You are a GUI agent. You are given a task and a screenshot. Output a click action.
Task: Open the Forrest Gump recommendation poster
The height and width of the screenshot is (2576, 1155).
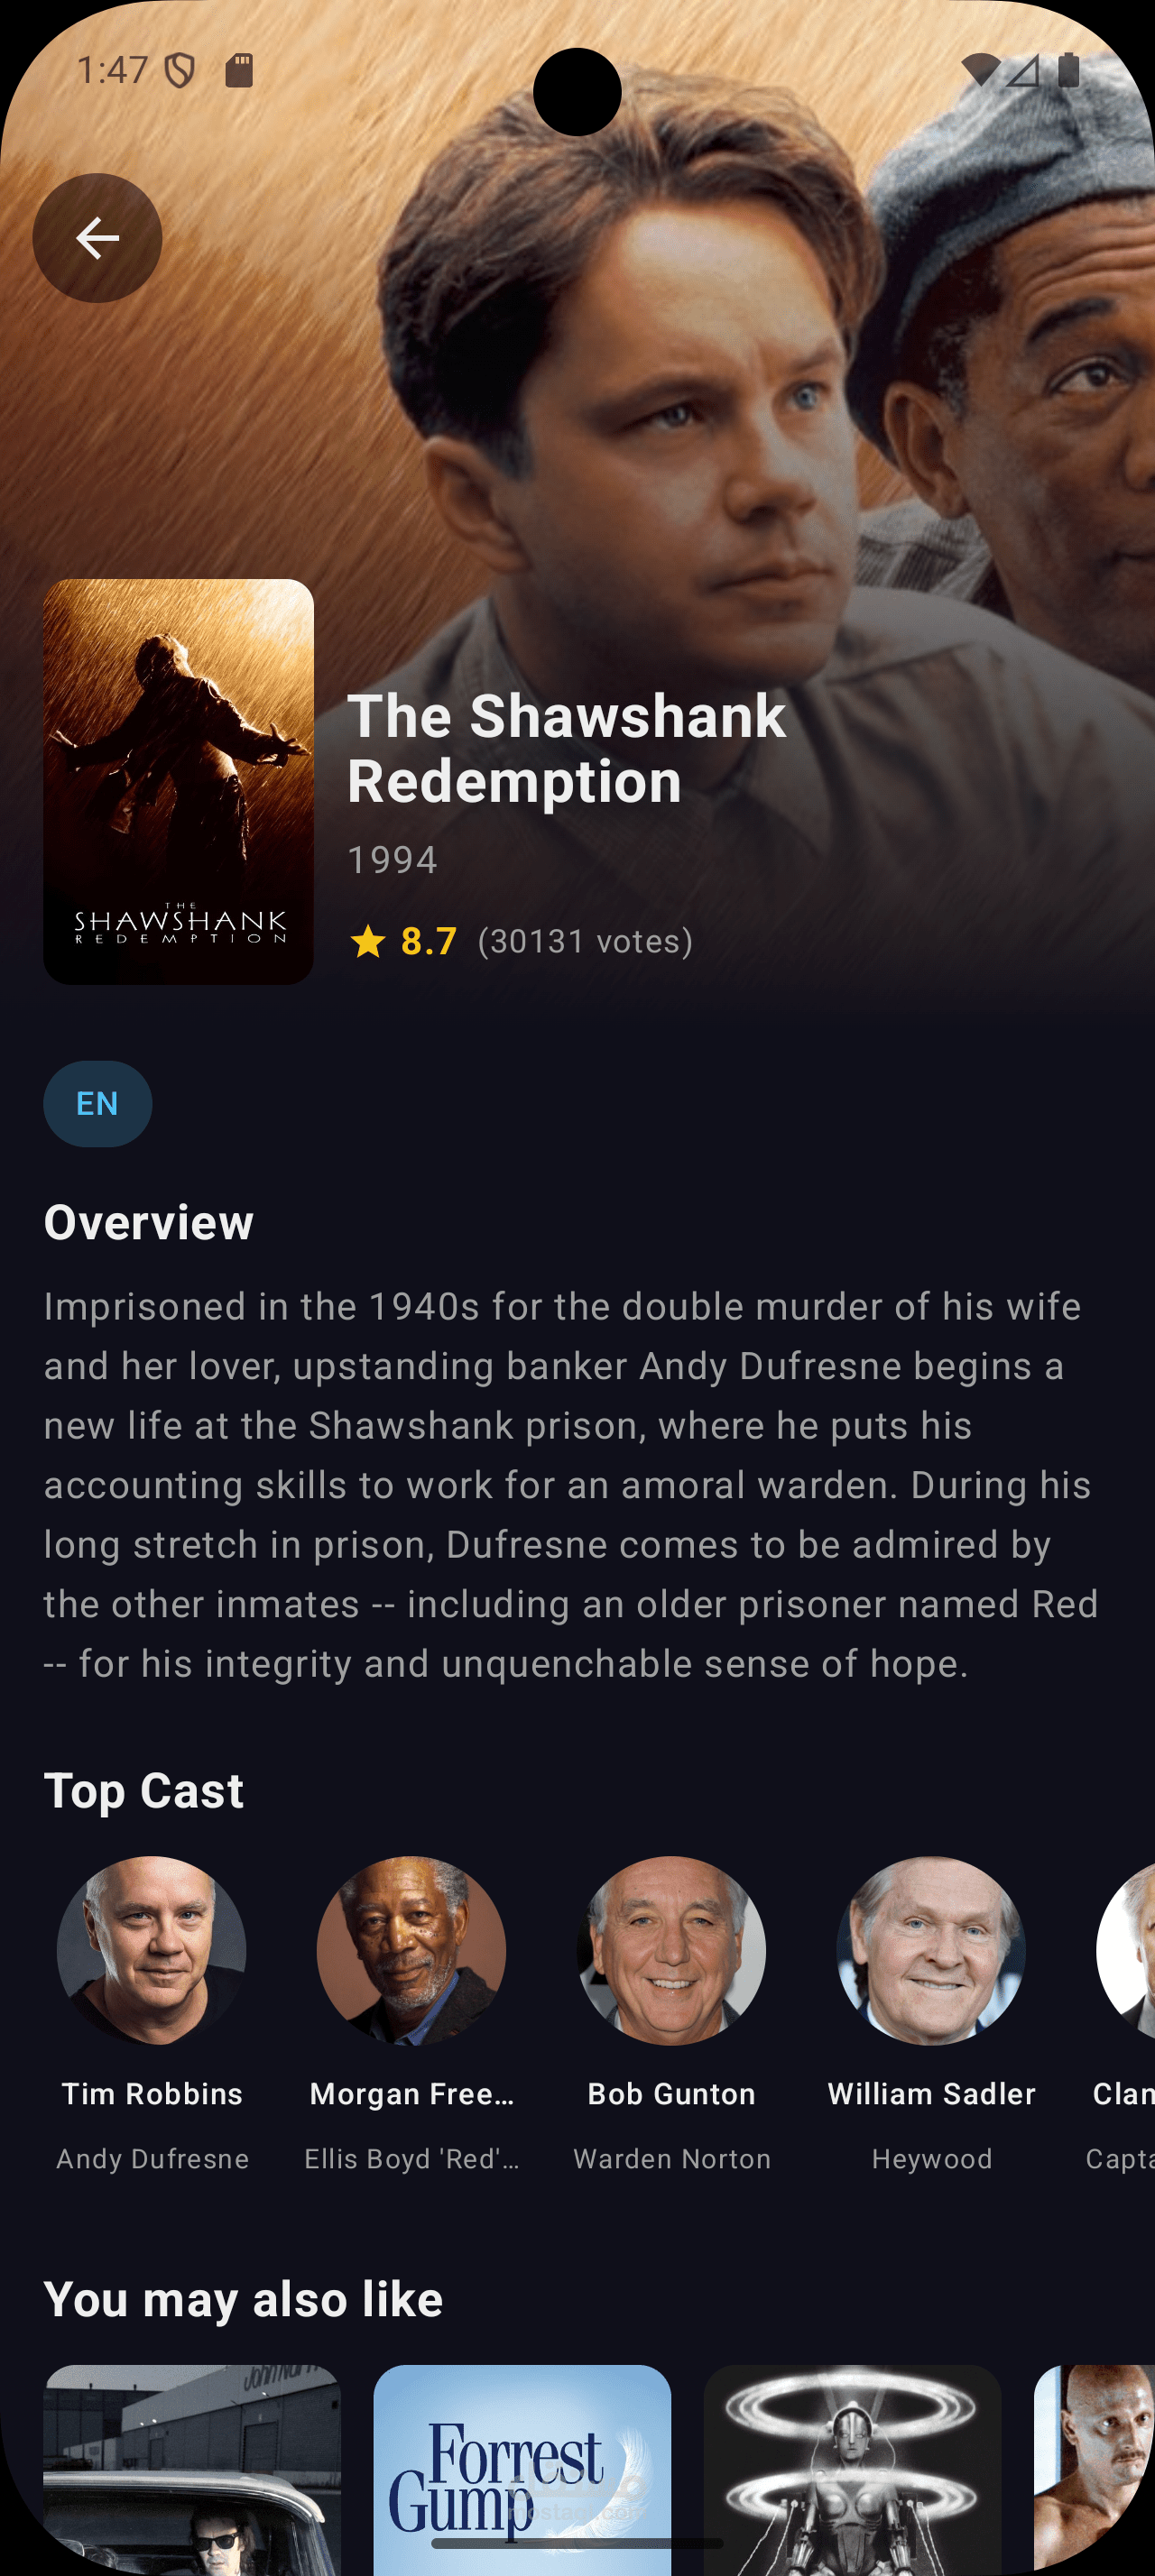(522, 2469)
